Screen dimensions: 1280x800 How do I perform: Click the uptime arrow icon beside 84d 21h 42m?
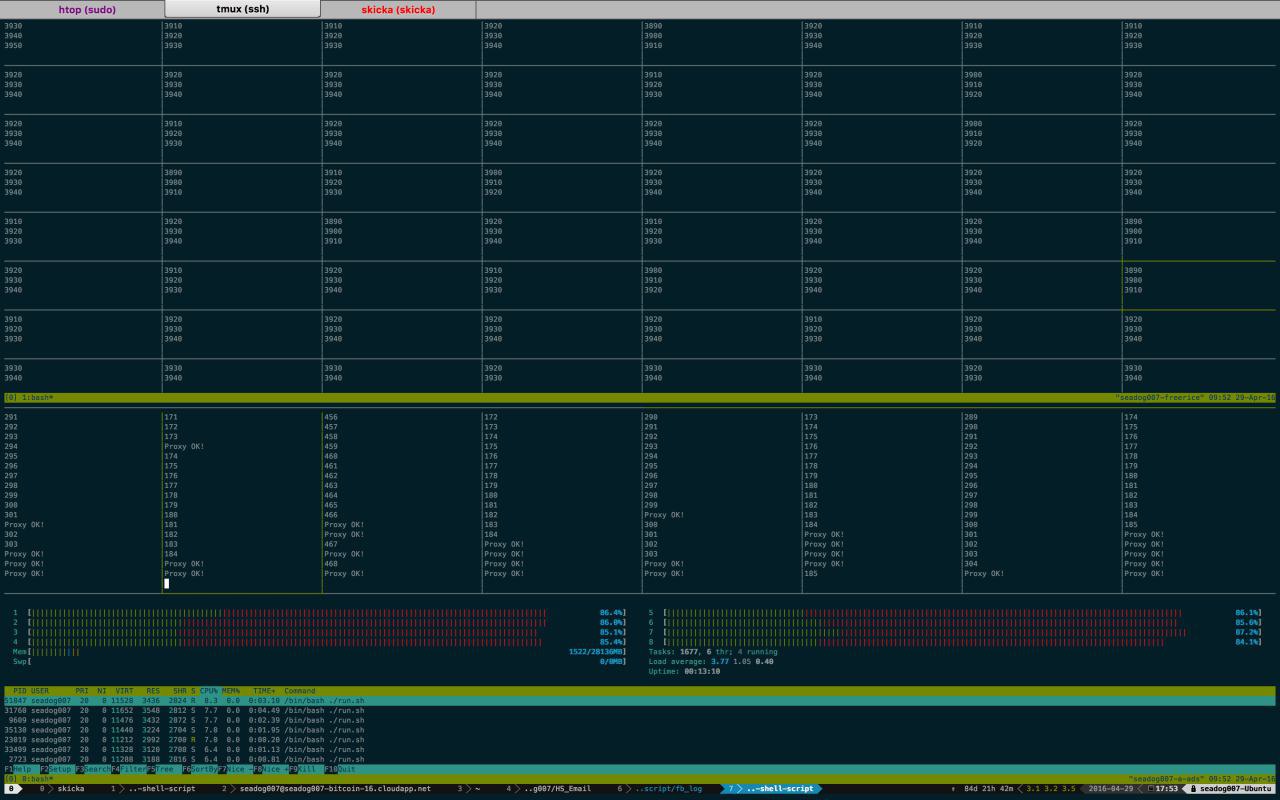(953, 789)
